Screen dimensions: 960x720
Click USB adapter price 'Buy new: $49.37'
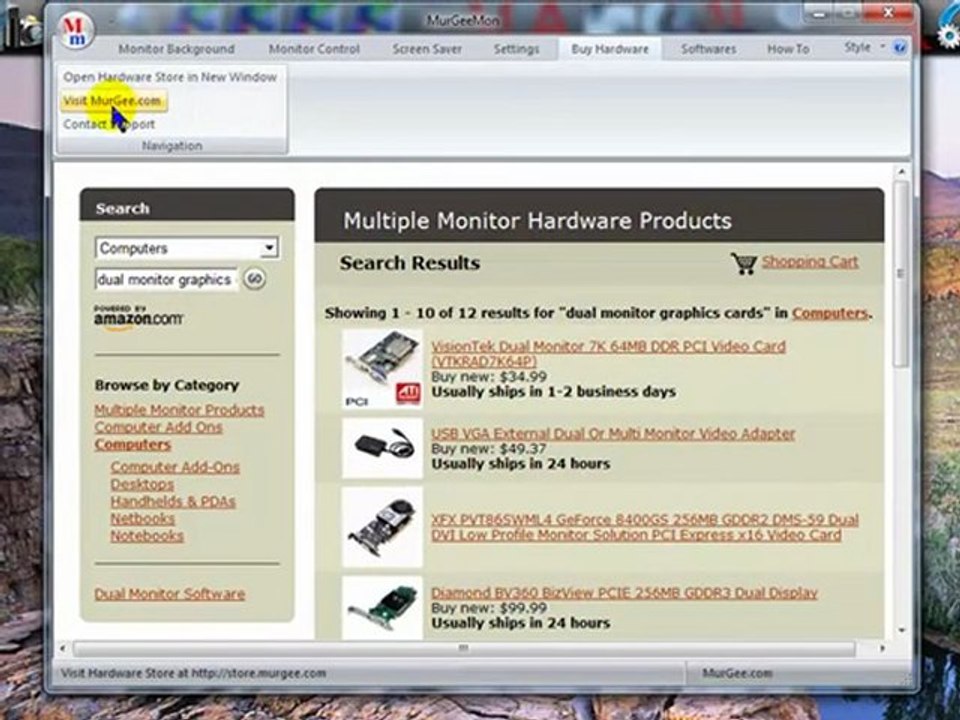(x=489, y=449)
